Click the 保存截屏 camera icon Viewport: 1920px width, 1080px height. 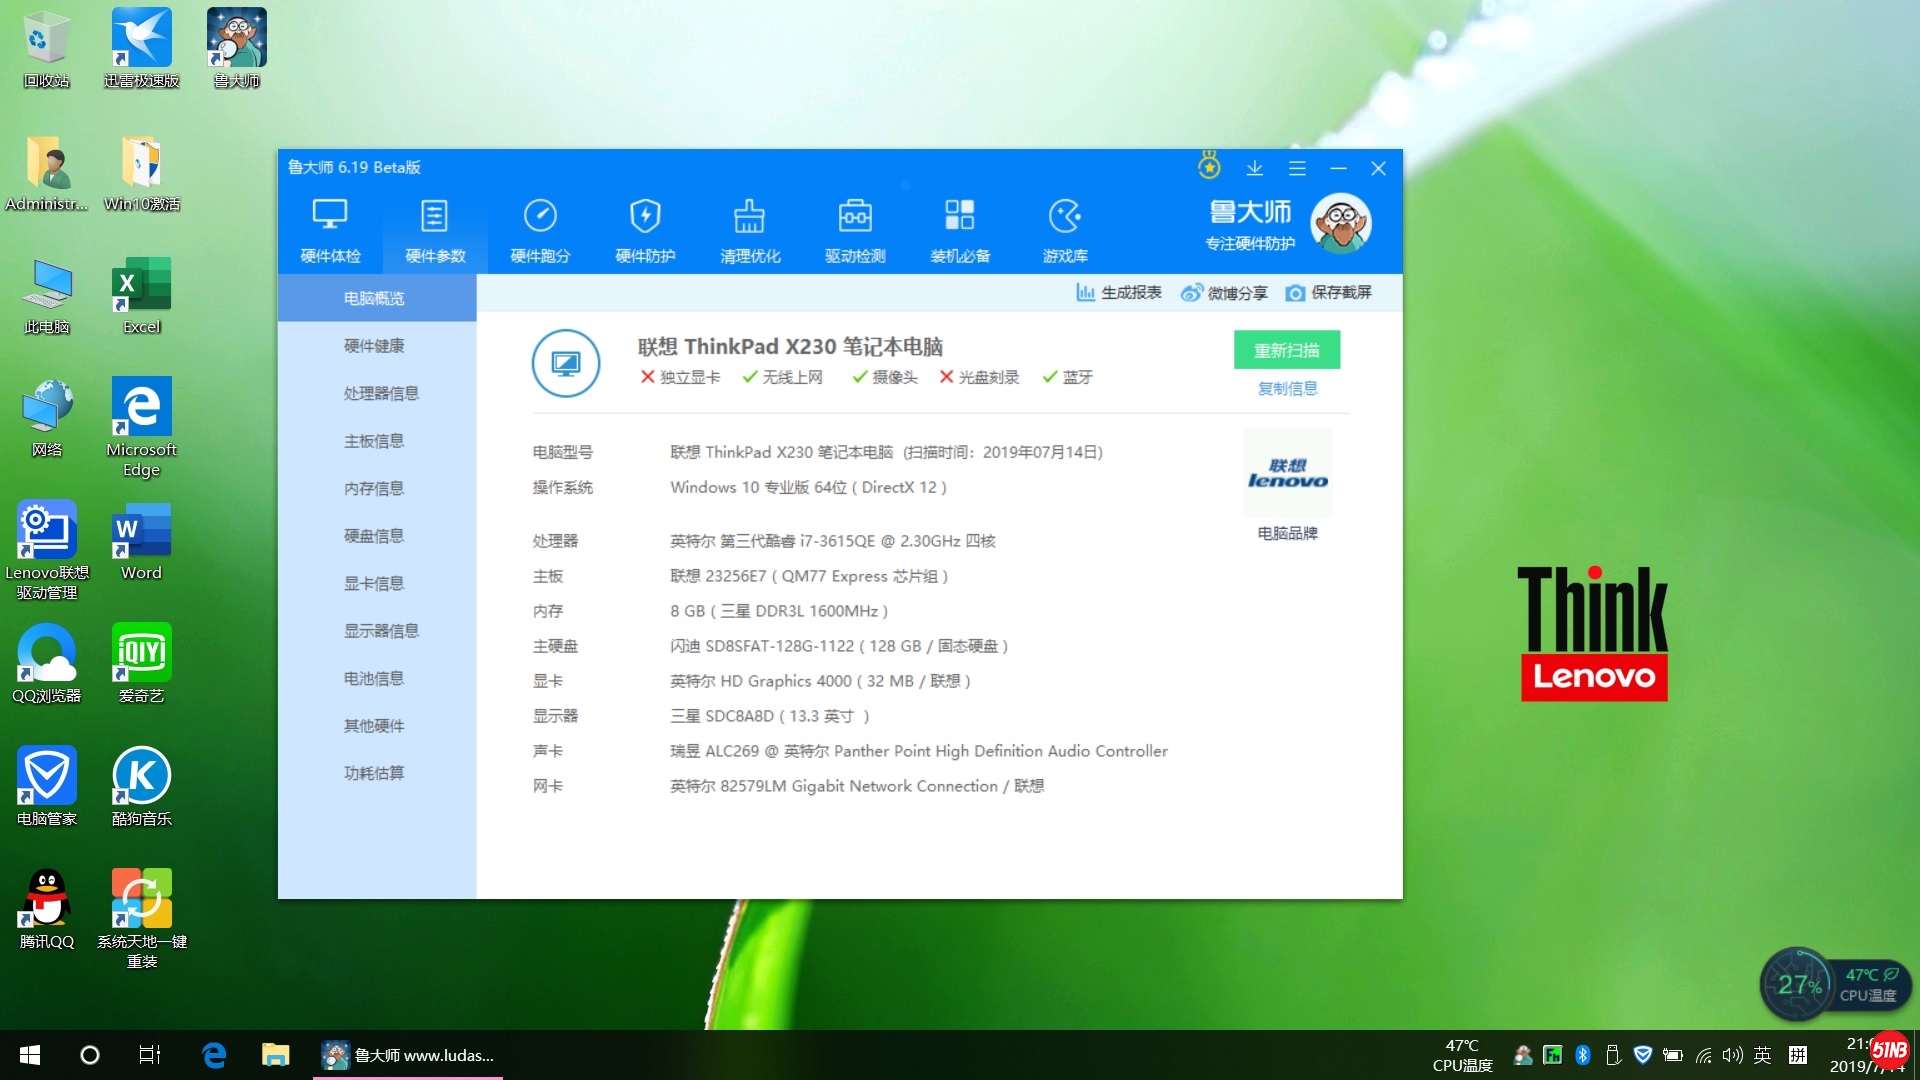1295,293
